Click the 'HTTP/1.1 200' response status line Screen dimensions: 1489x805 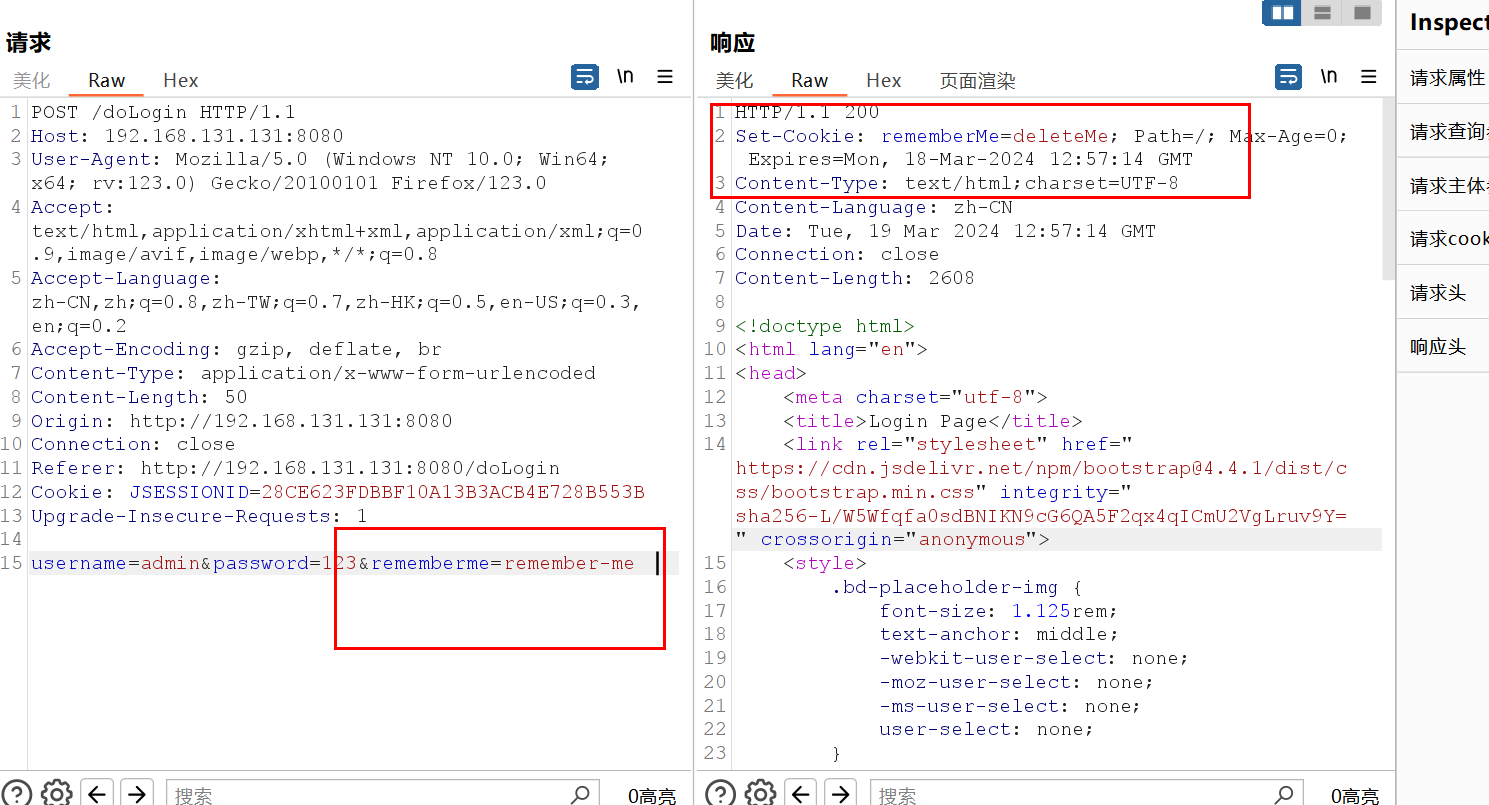(807, 112)
